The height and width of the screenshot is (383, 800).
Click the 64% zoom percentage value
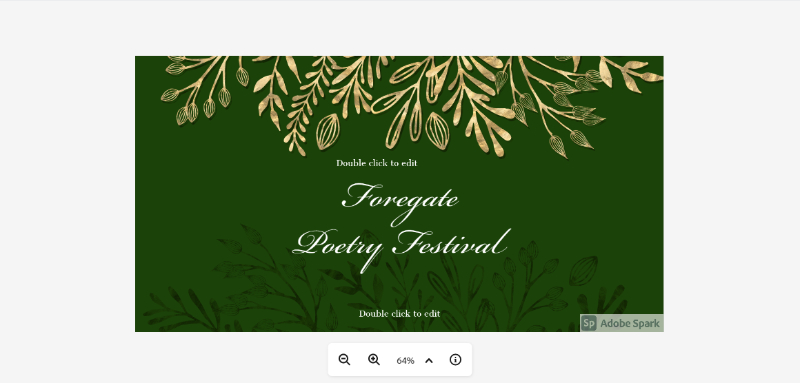coord(405,361)
